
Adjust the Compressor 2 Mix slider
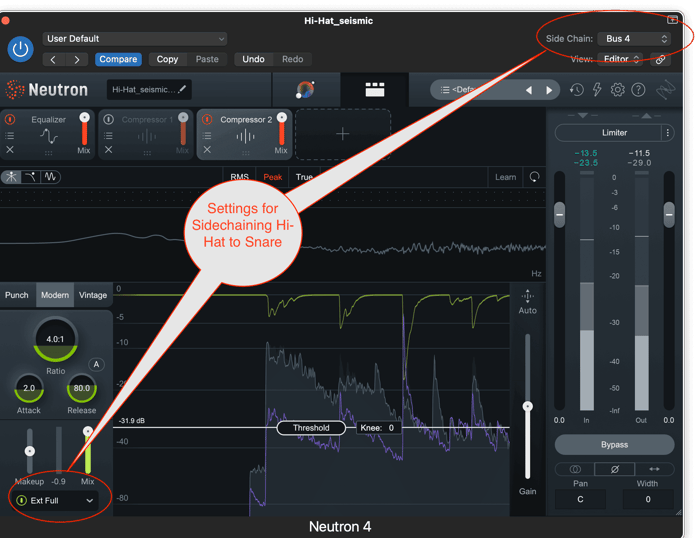pyautogui.click(x=282, y=129)
